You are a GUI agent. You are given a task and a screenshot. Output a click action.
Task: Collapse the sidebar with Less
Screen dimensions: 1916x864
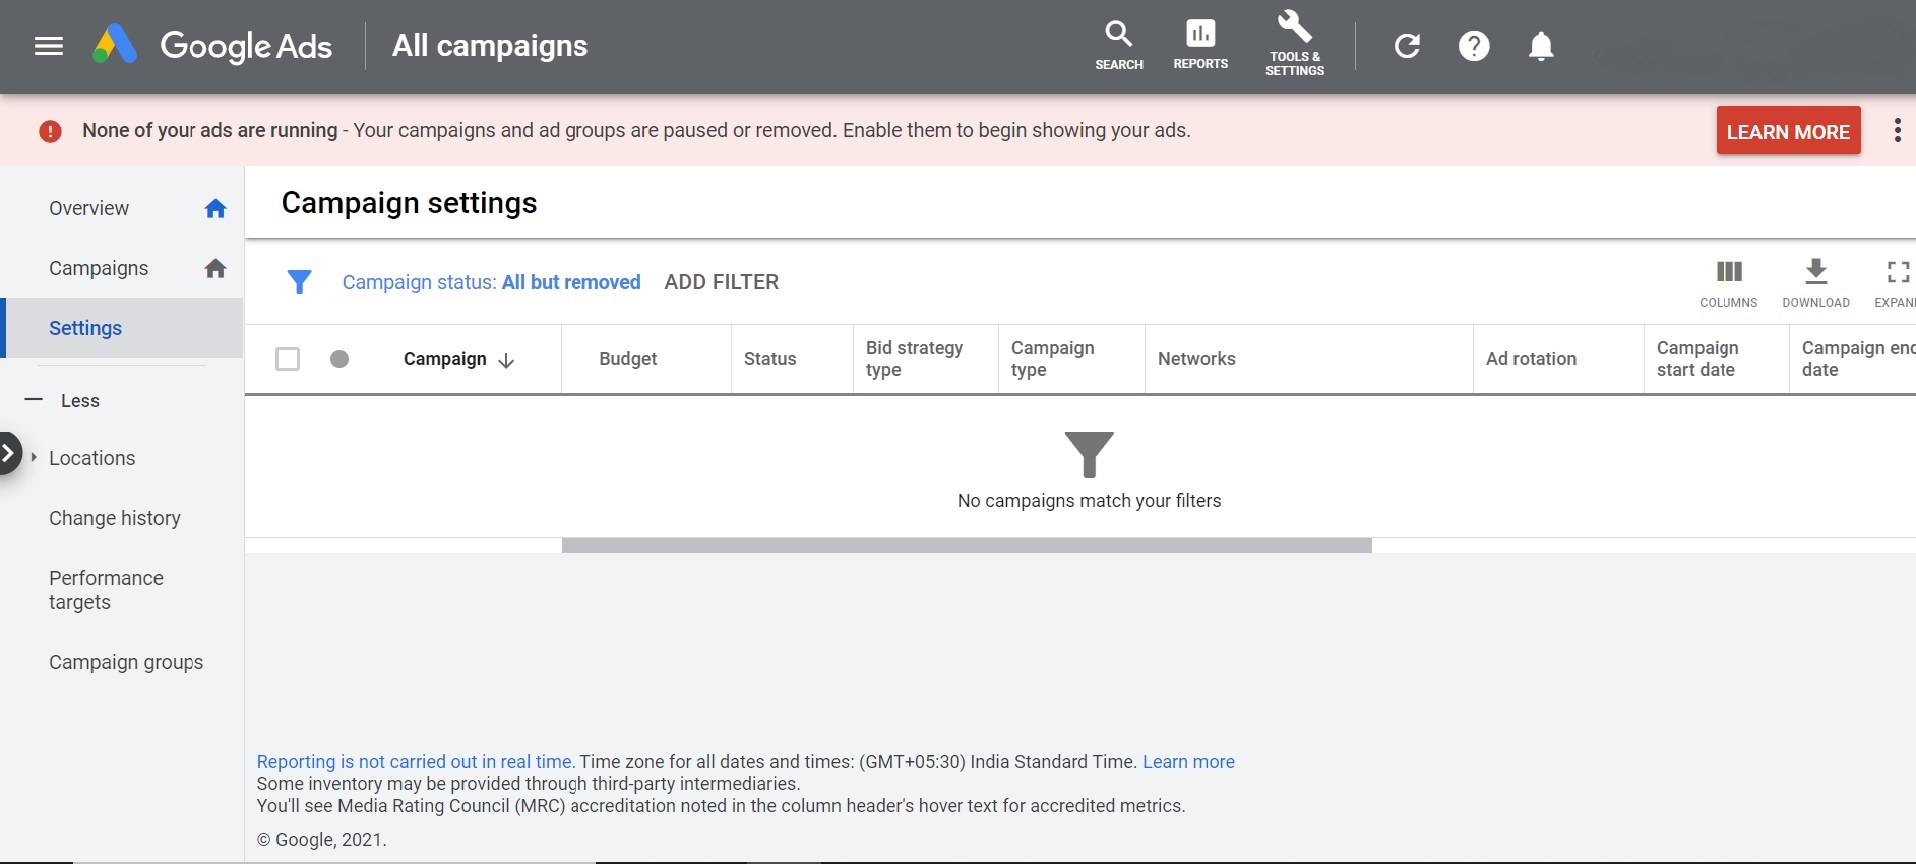pyautogui.click(x=65, y=400)
